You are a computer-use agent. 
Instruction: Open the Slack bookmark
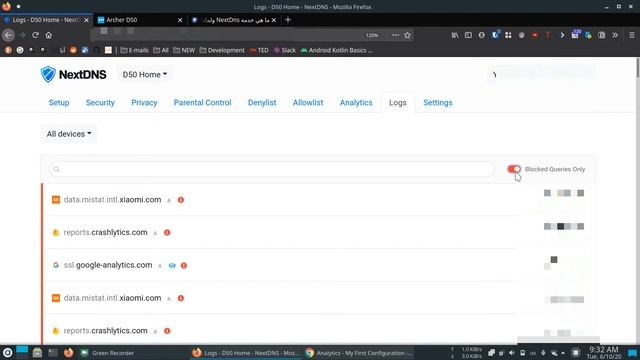[x=285, y=50]
